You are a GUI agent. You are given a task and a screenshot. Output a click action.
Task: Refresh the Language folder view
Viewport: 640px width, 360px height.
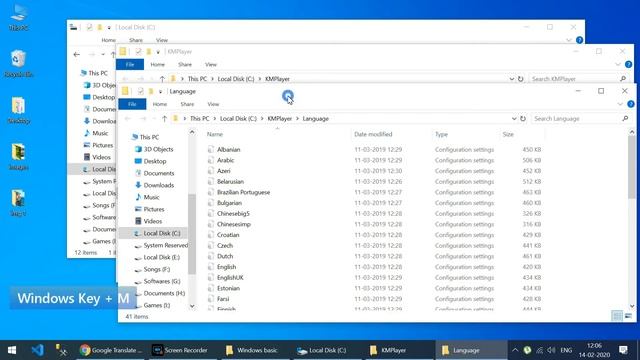[x=523, y=119]
